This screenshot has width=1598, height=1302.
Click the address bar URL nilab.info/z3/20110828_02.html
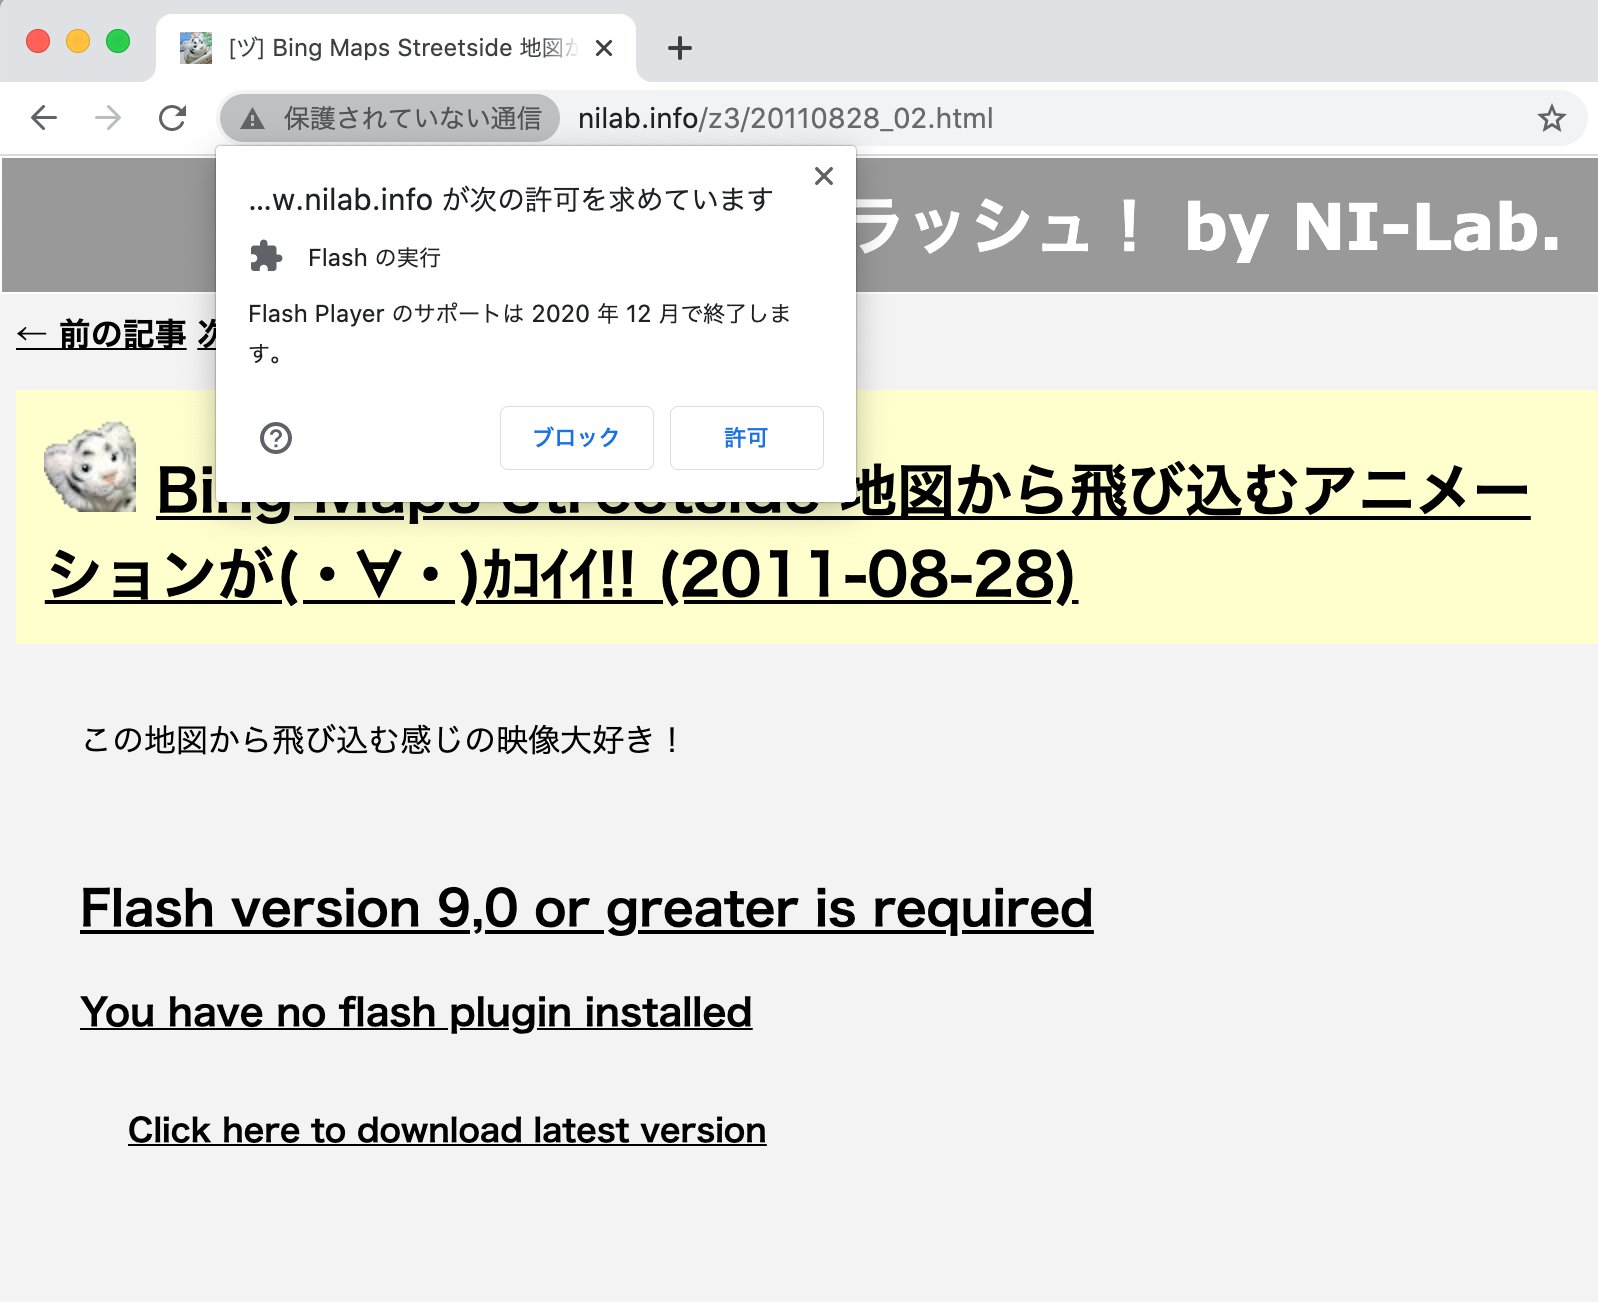786,118
